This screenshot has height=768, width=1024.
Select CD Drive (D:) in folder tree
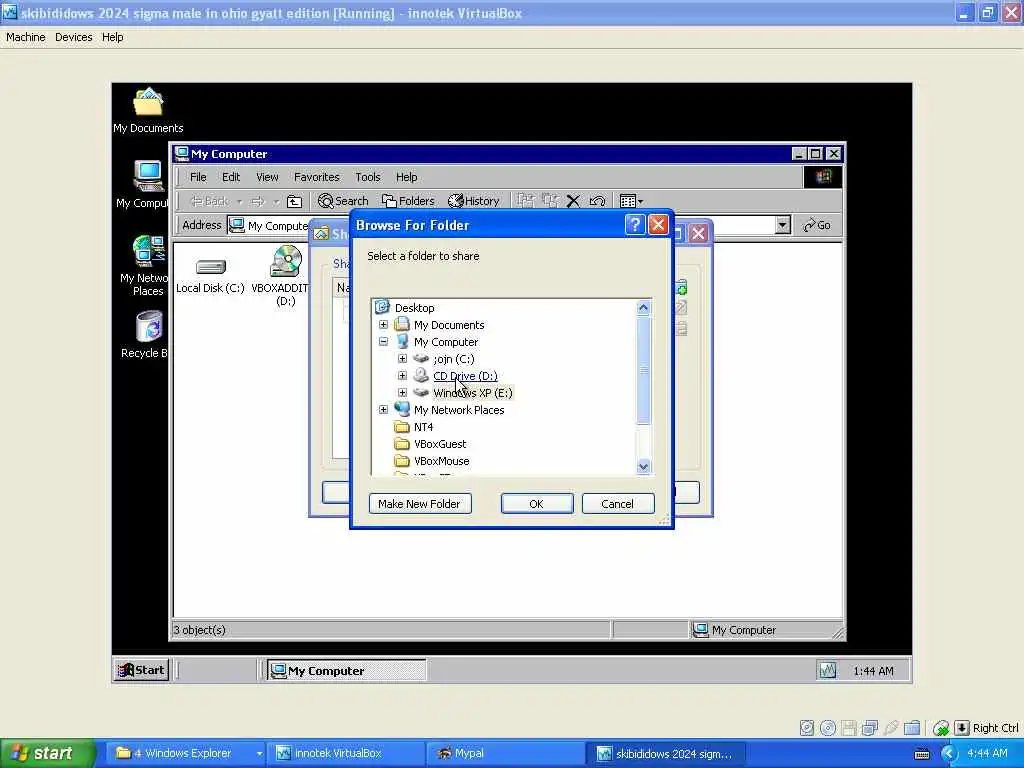tap(465, 376)
